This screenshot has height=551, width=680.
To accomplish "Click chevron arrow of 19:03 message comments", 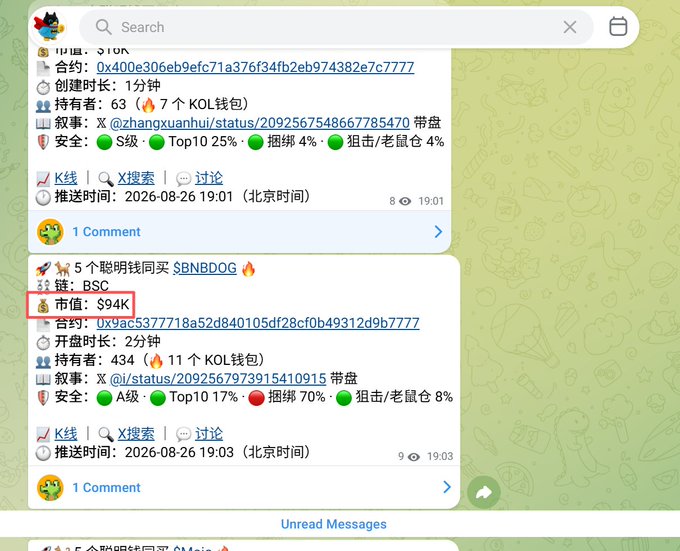I will tap(447, 487).
